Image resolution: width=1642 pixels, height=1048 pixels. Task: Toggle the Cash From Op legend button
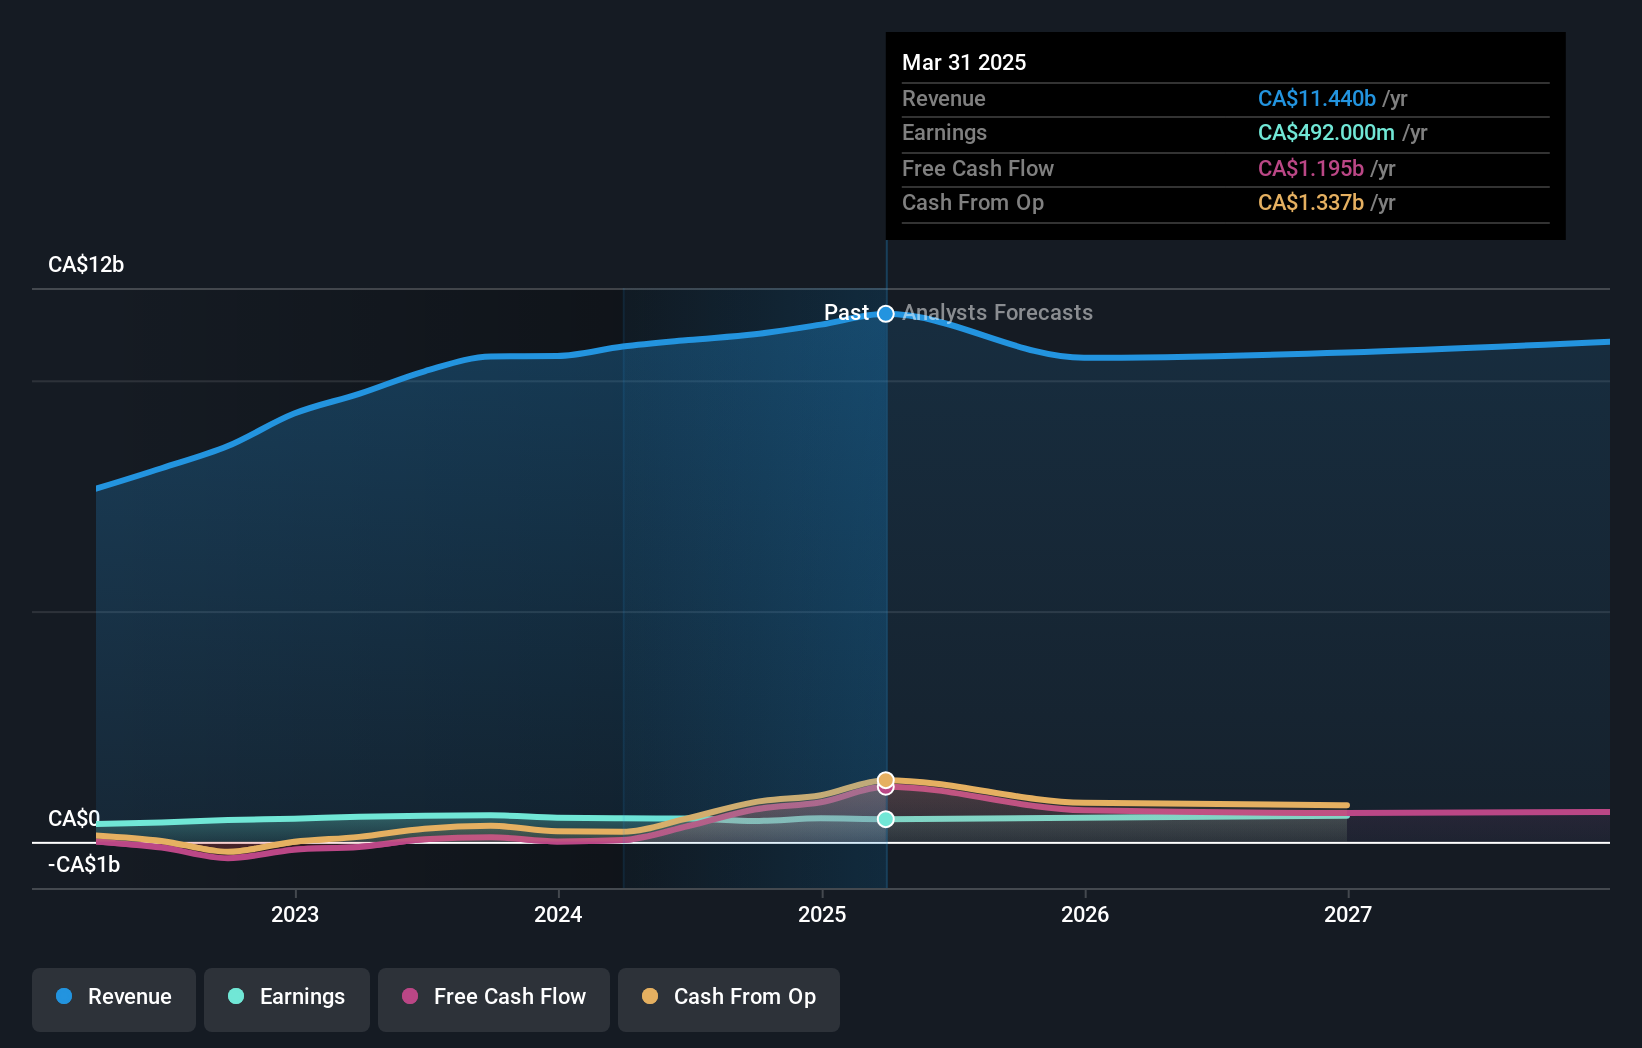[729, 999]
